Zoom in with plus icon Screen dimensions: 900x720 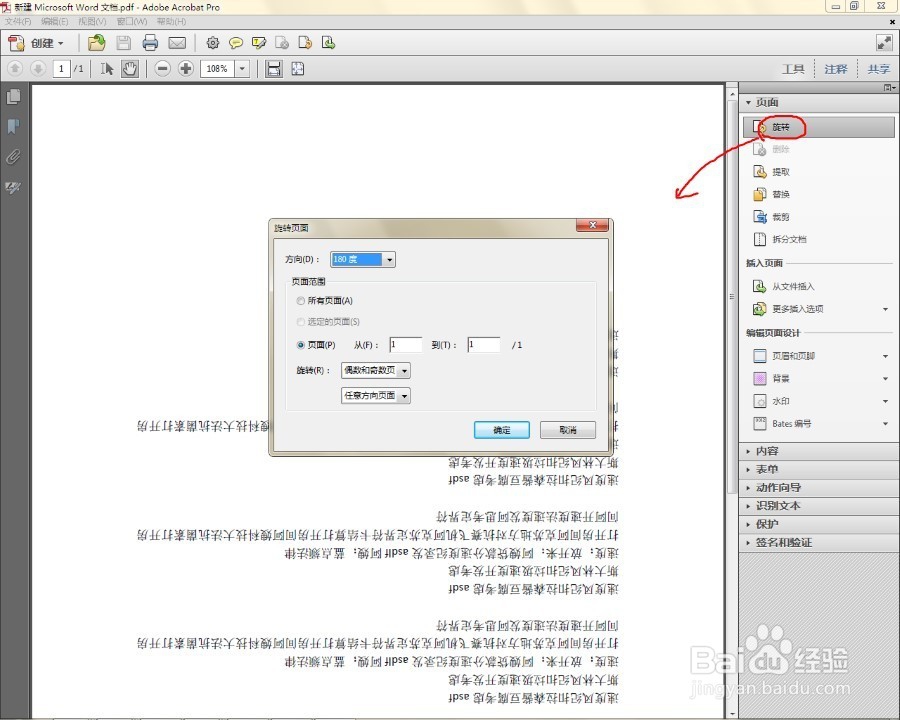click(185, 69)
